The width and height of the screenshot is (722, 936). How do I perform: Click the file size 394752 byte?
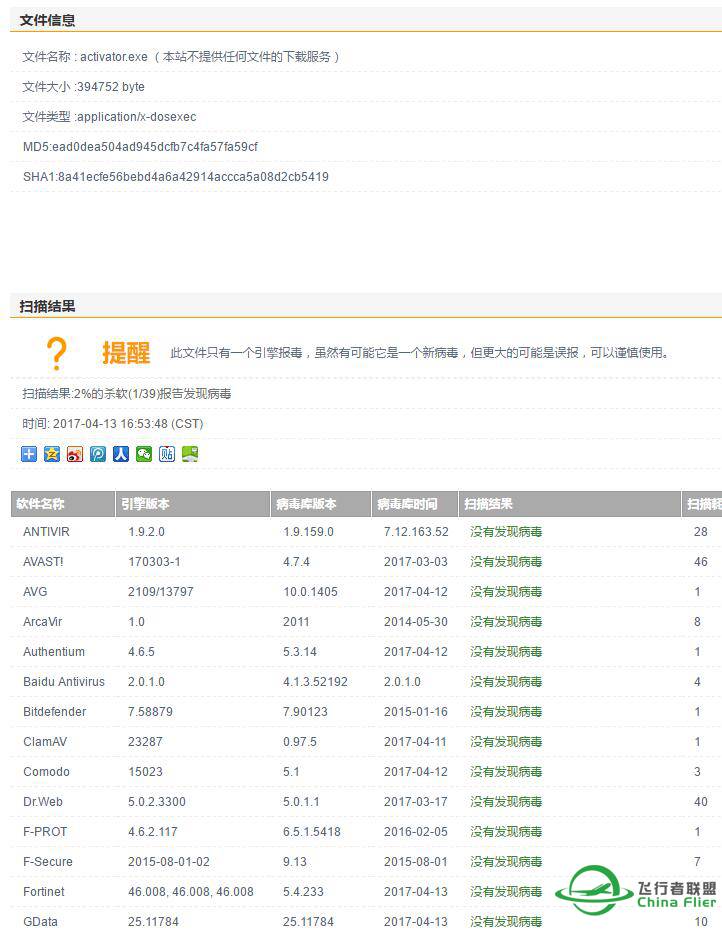(84, 87)
